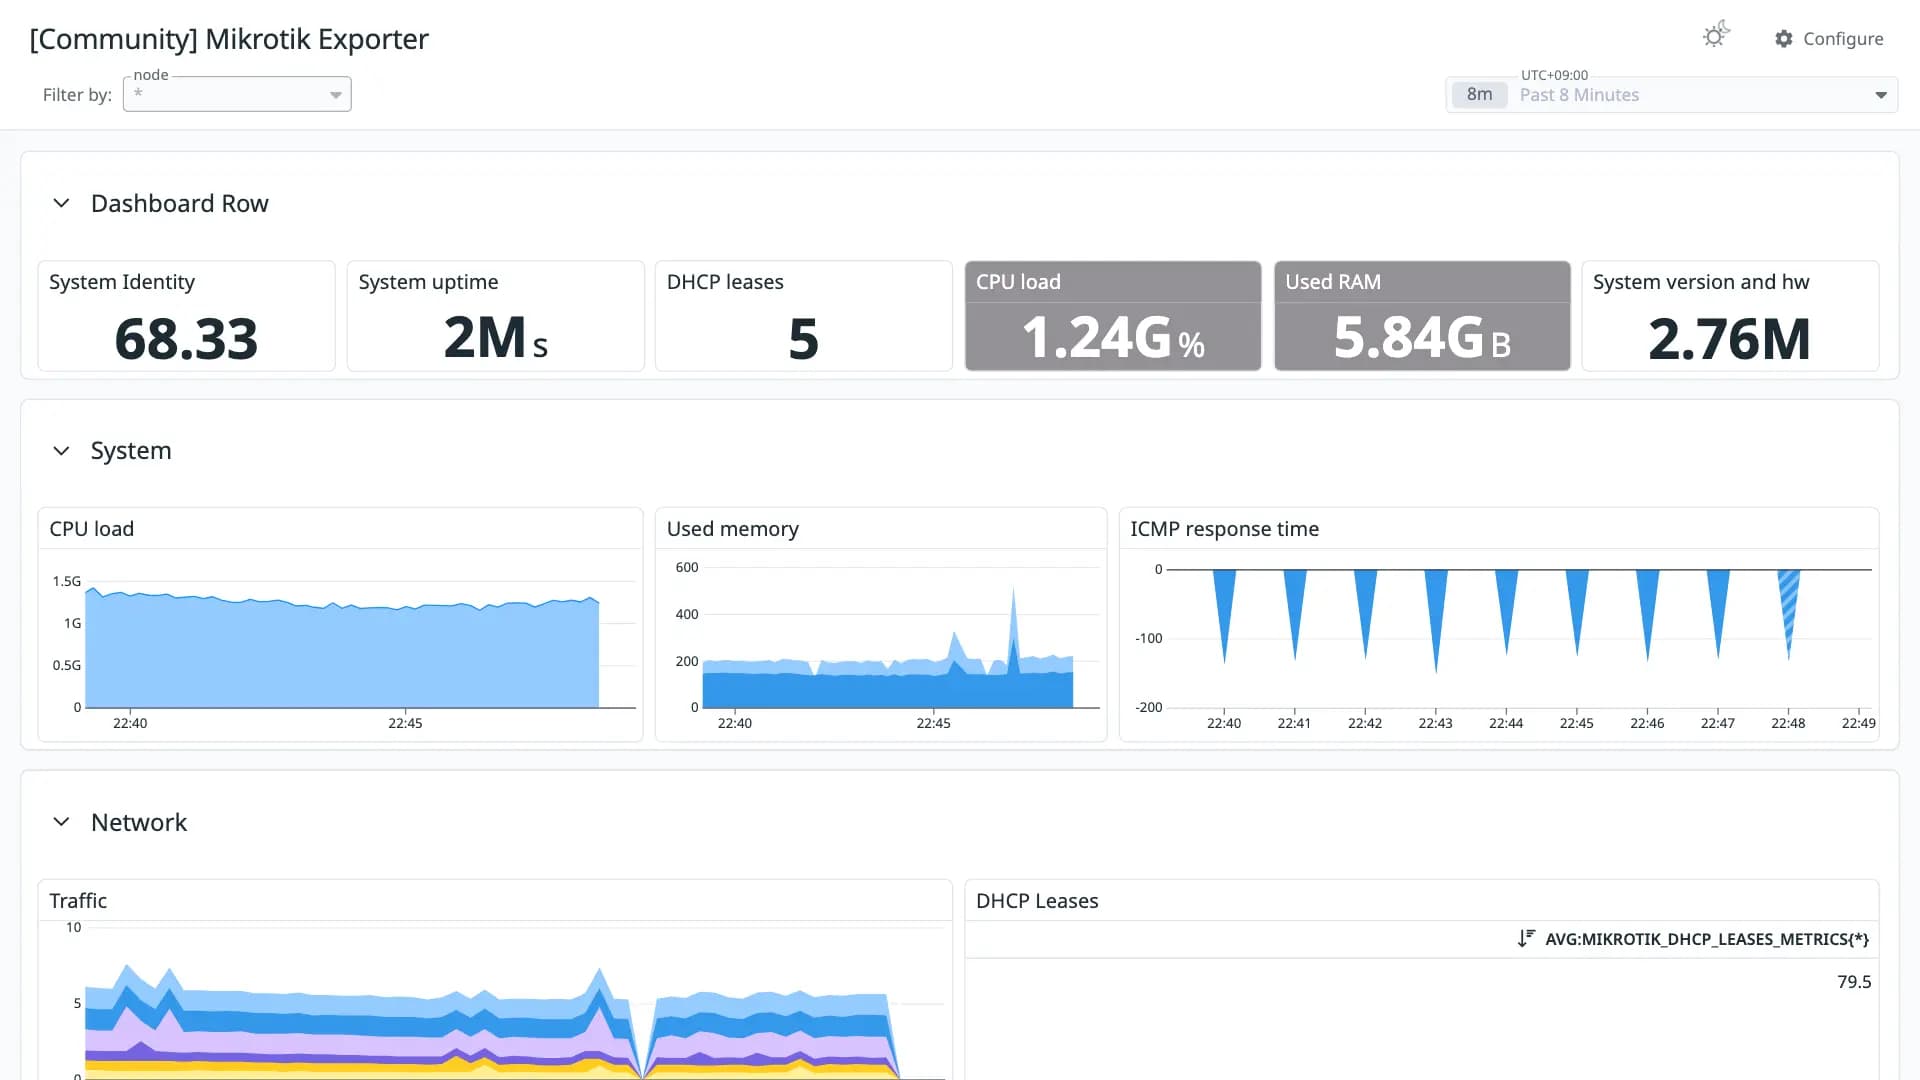This screenshot has width=1920, height=1080.
Task: Open the Used RAM 5.84G widget
Action: tap(1421, 316)
